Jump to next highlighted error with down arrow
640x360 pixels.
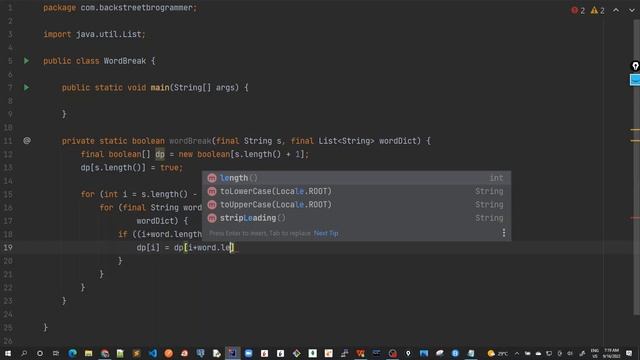[631, 11]
